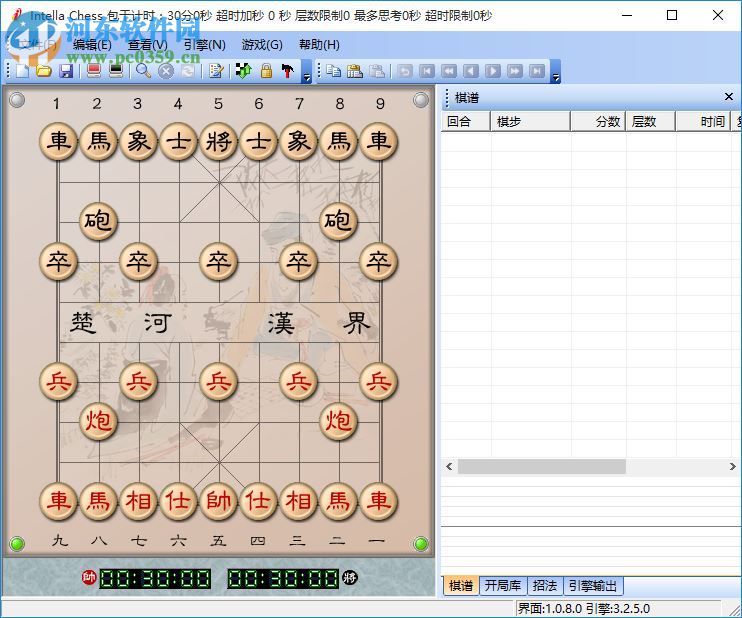Click the grayed paste-special icon
The height and width of the screenshot is (618, 742).
(x=377, y=71)
